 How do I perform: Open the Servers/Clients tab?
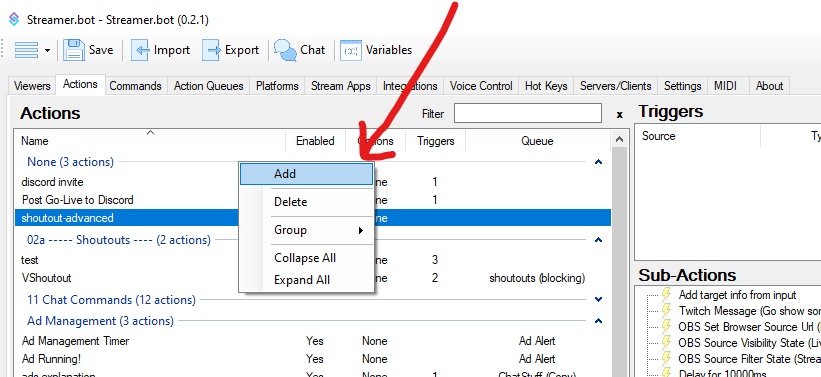615,86
